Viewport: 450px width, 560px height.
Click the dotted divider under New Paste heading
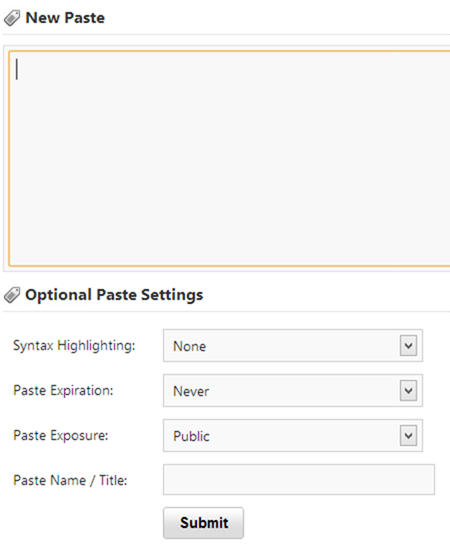point(226,35)
